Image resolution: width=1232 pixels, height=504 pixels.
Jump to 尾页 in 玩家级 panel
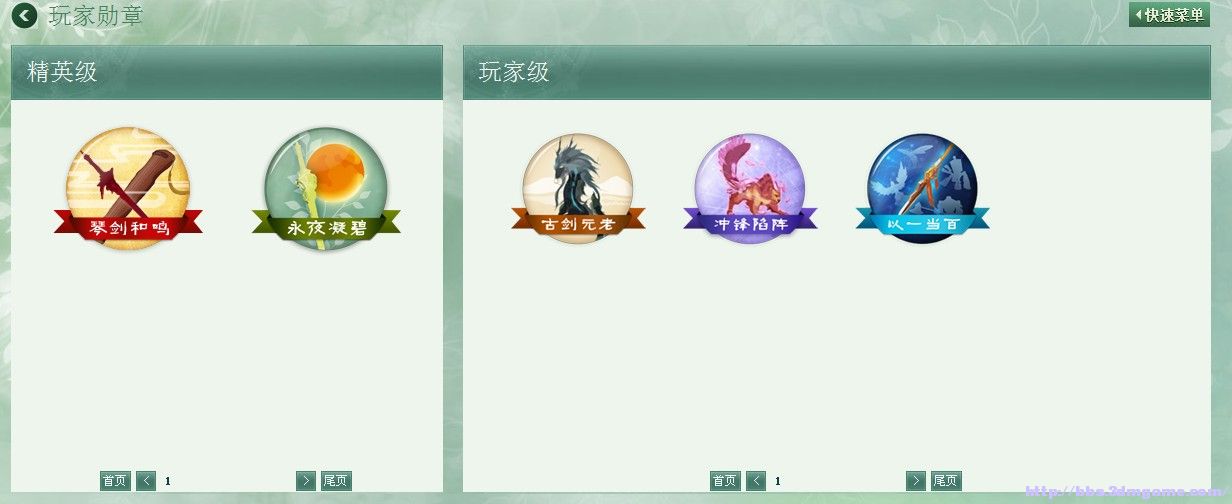click(946, 481)
